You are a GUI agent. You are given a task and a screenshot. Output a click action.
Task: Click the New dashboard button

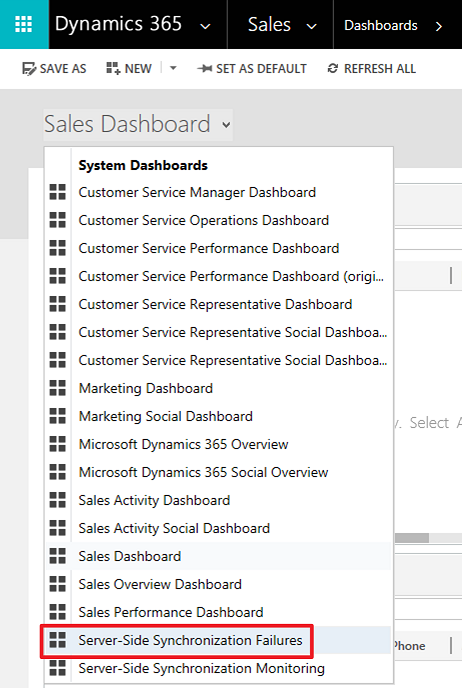[129, 69]
